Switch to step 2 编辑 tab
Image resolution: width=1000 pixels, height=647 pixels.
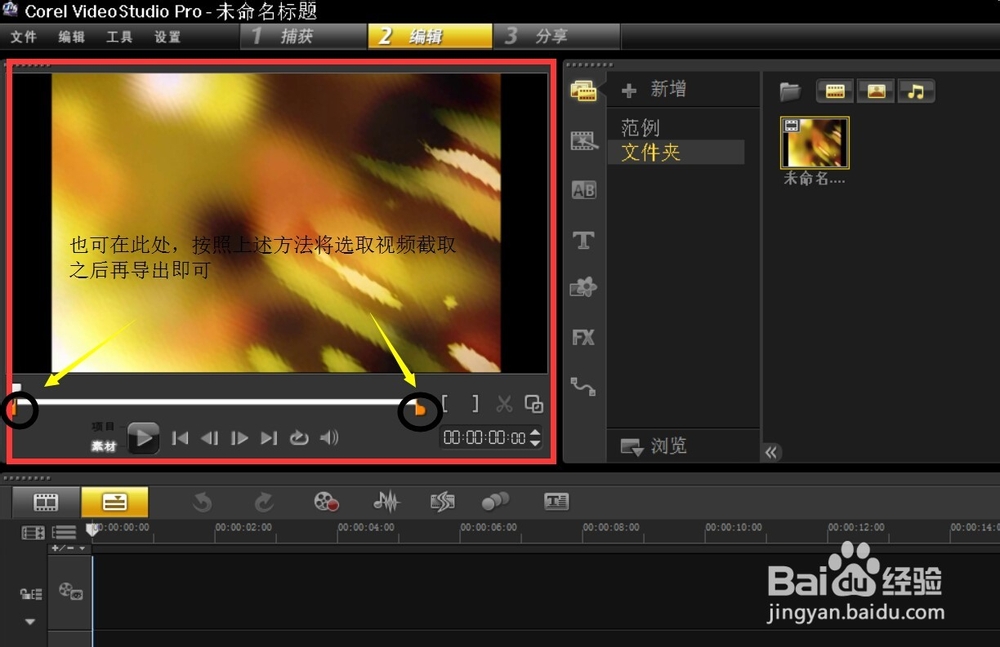pos(430,36)
